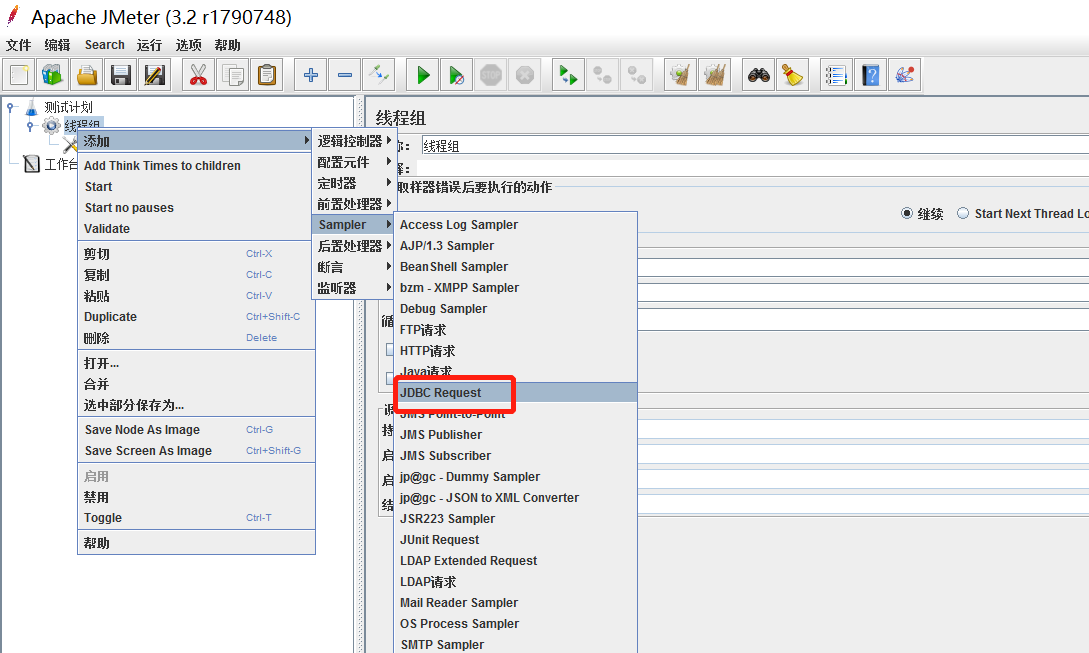The image size is (1089, 653).
Task: Open the Search menu
Action: coord(105,45)
